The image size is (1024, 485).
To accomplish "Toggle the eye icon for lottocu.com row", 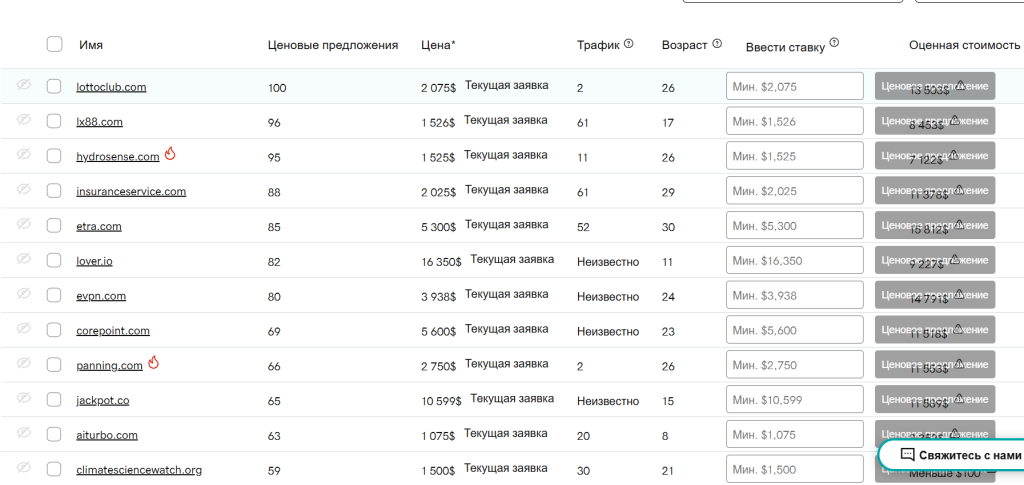I will (24, 86).
